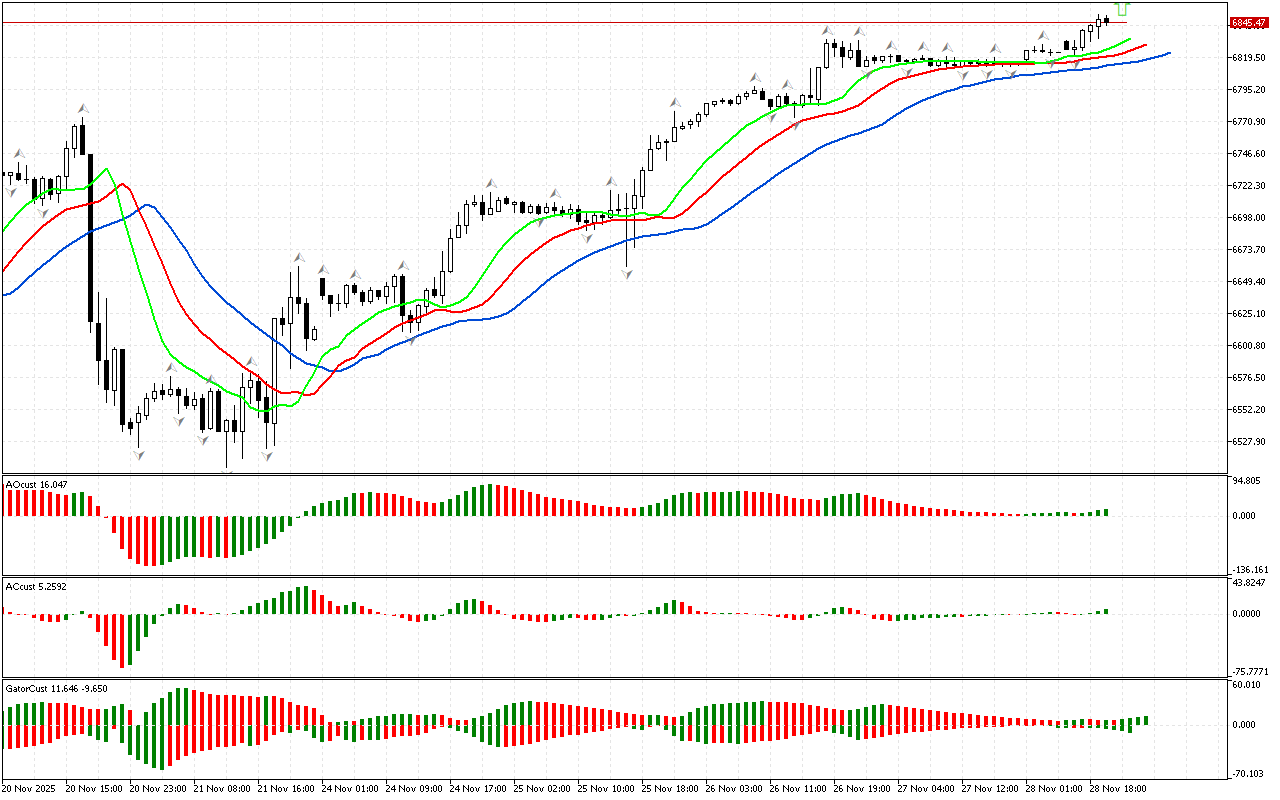The width and height of the screenshot is (1280, 800).
Task: Click the GatorCust 11.646 -9.650 label
Action: click(56, 689)
